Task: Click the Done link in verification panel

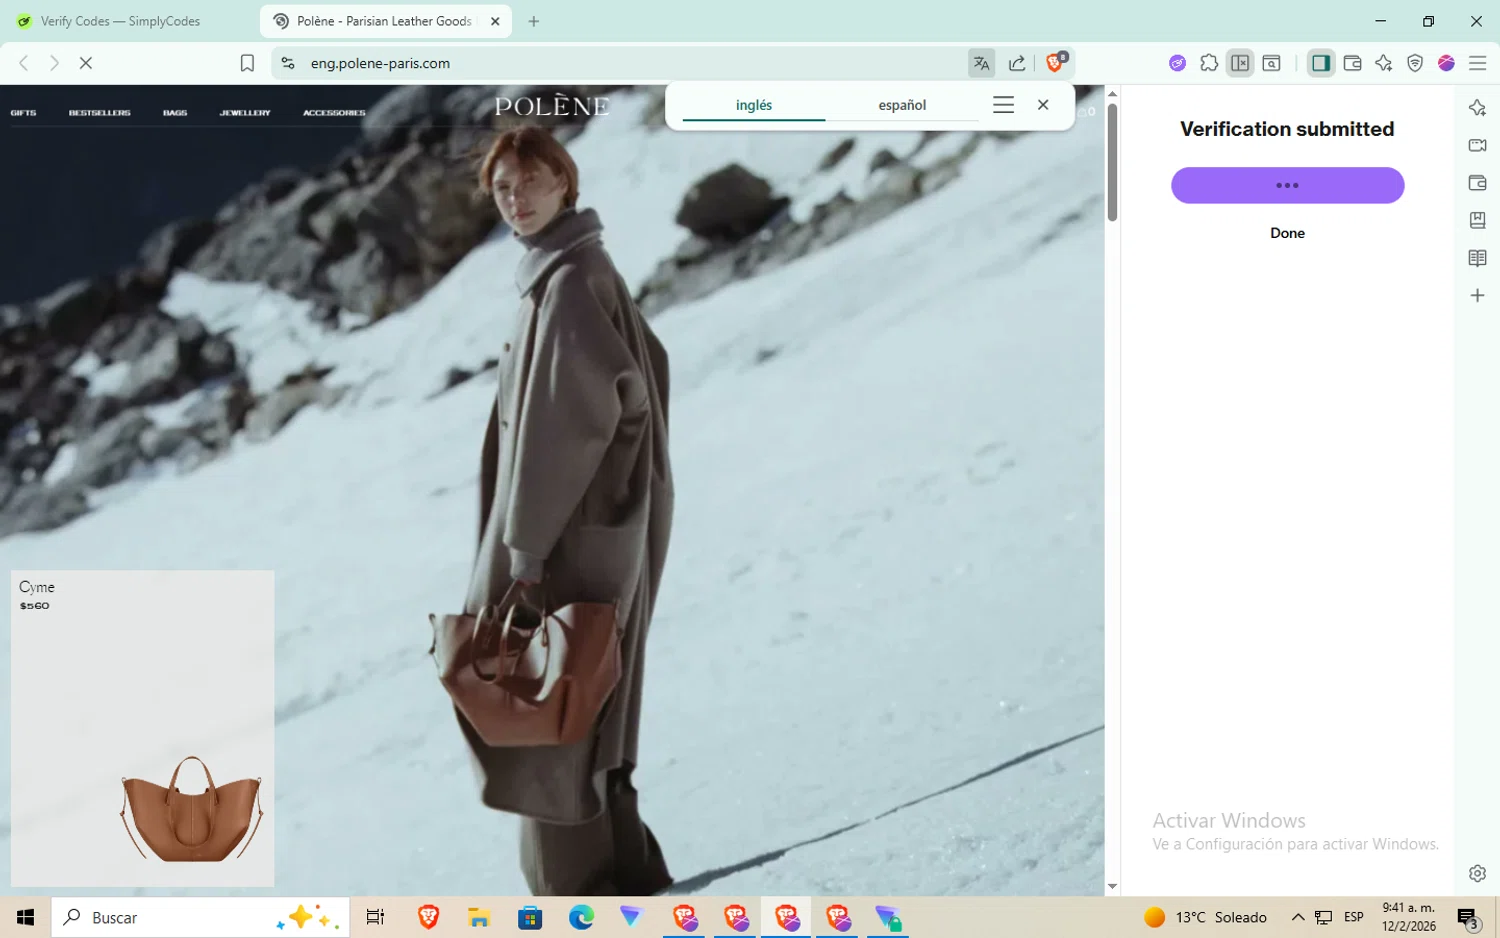Action: click(1287, 233)
